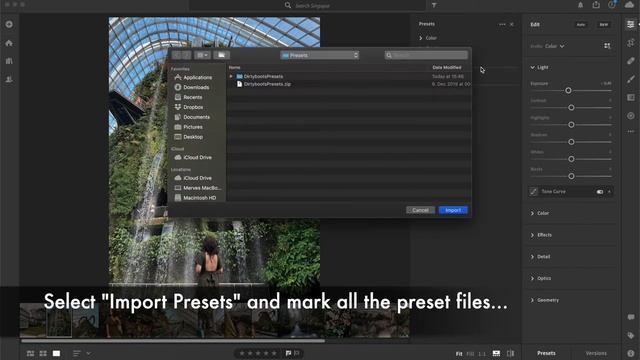Select the Radial Gradient tool
The height and width of the screenshot is (360, 640).
[631, 116]
